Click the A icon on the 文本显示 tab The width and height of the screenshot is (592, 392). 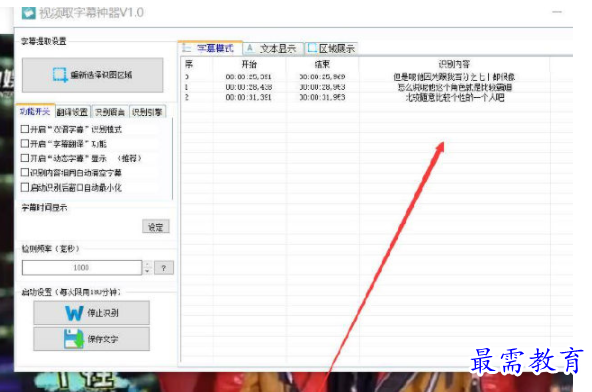point(250,48)
